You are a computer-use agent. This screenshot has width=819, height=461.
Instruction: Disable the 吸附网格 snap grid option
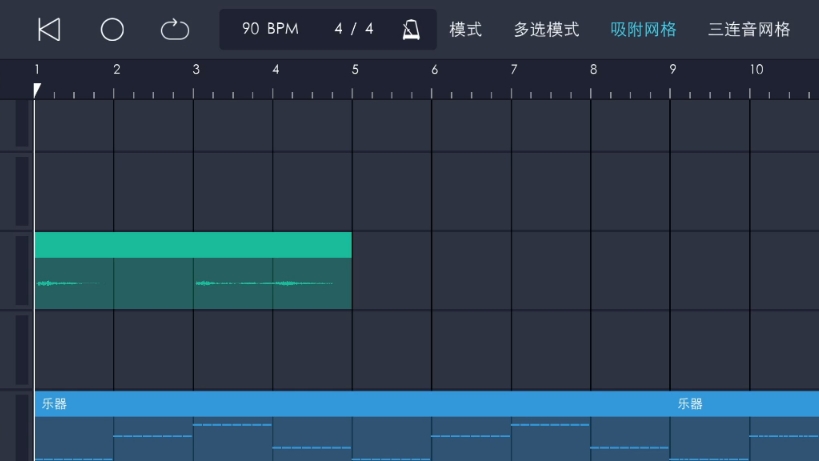click(643, 30)
